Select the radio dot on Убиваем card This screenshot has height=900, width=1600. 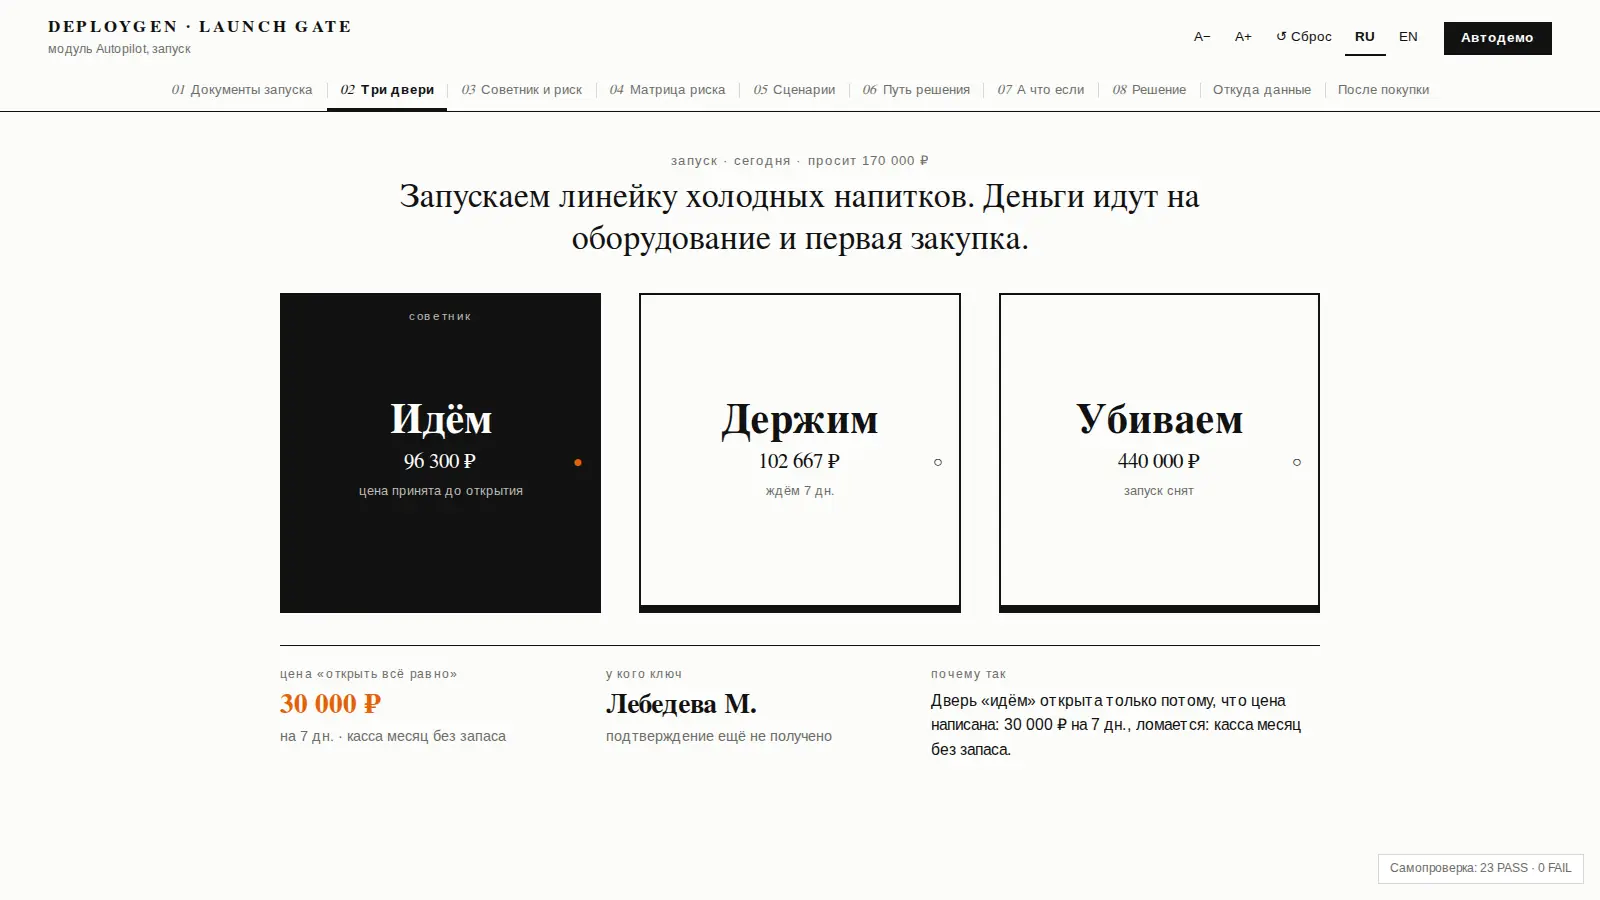coord(1297,462)
